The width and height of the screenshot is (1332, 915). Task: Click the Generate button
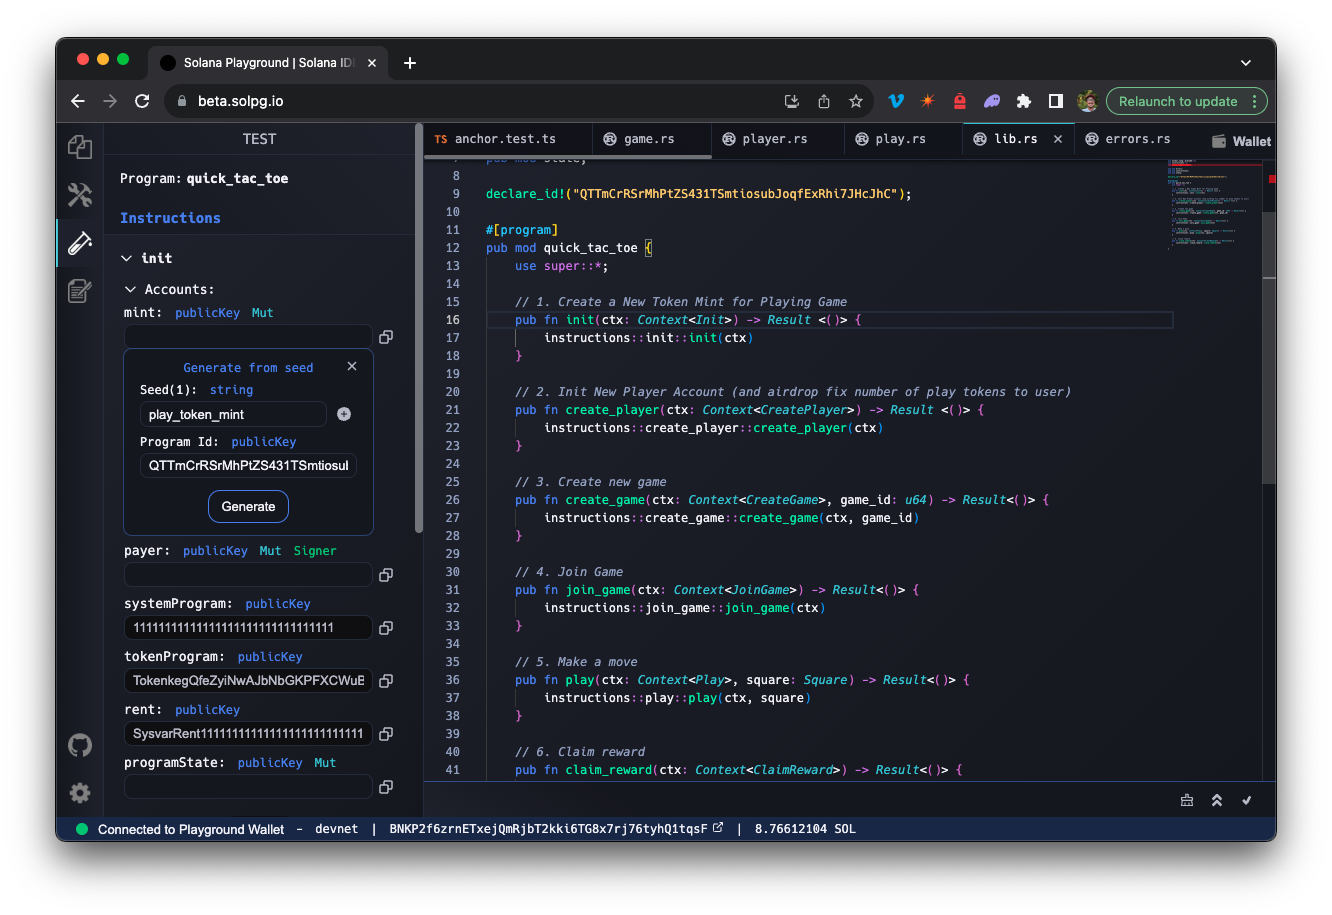(x=248, y=506)
